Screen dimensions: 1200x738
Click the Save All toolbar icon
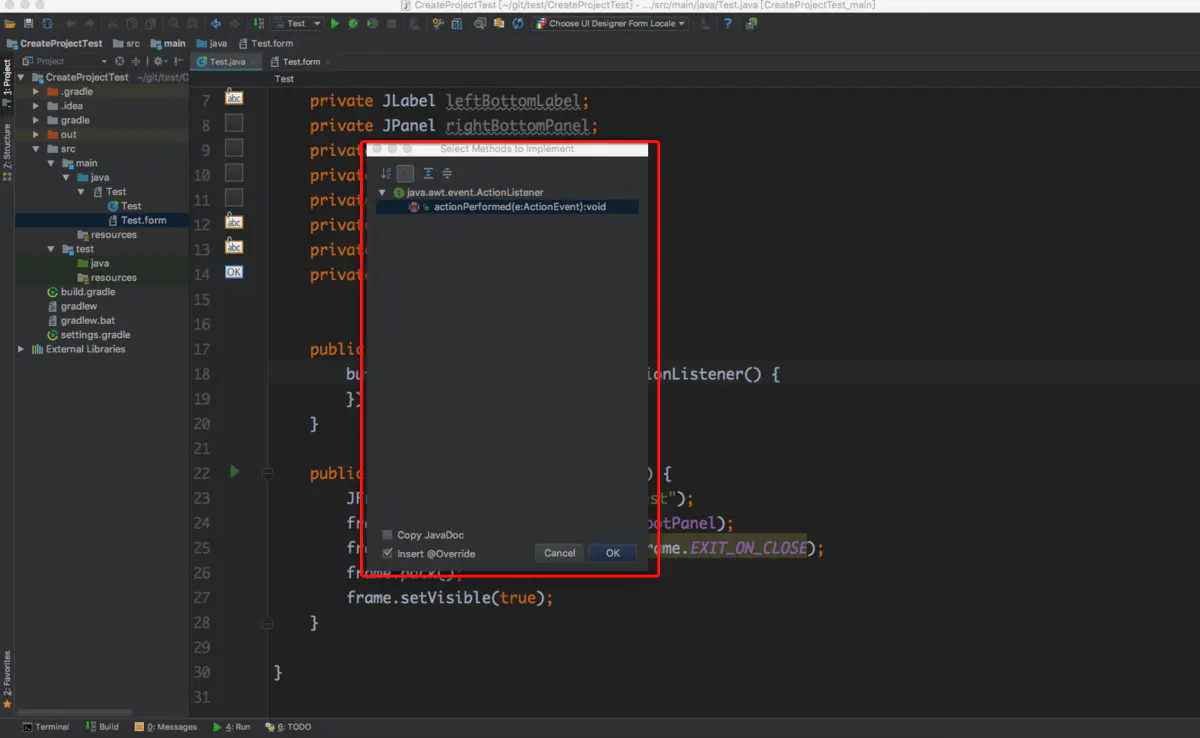click(28, 23)
